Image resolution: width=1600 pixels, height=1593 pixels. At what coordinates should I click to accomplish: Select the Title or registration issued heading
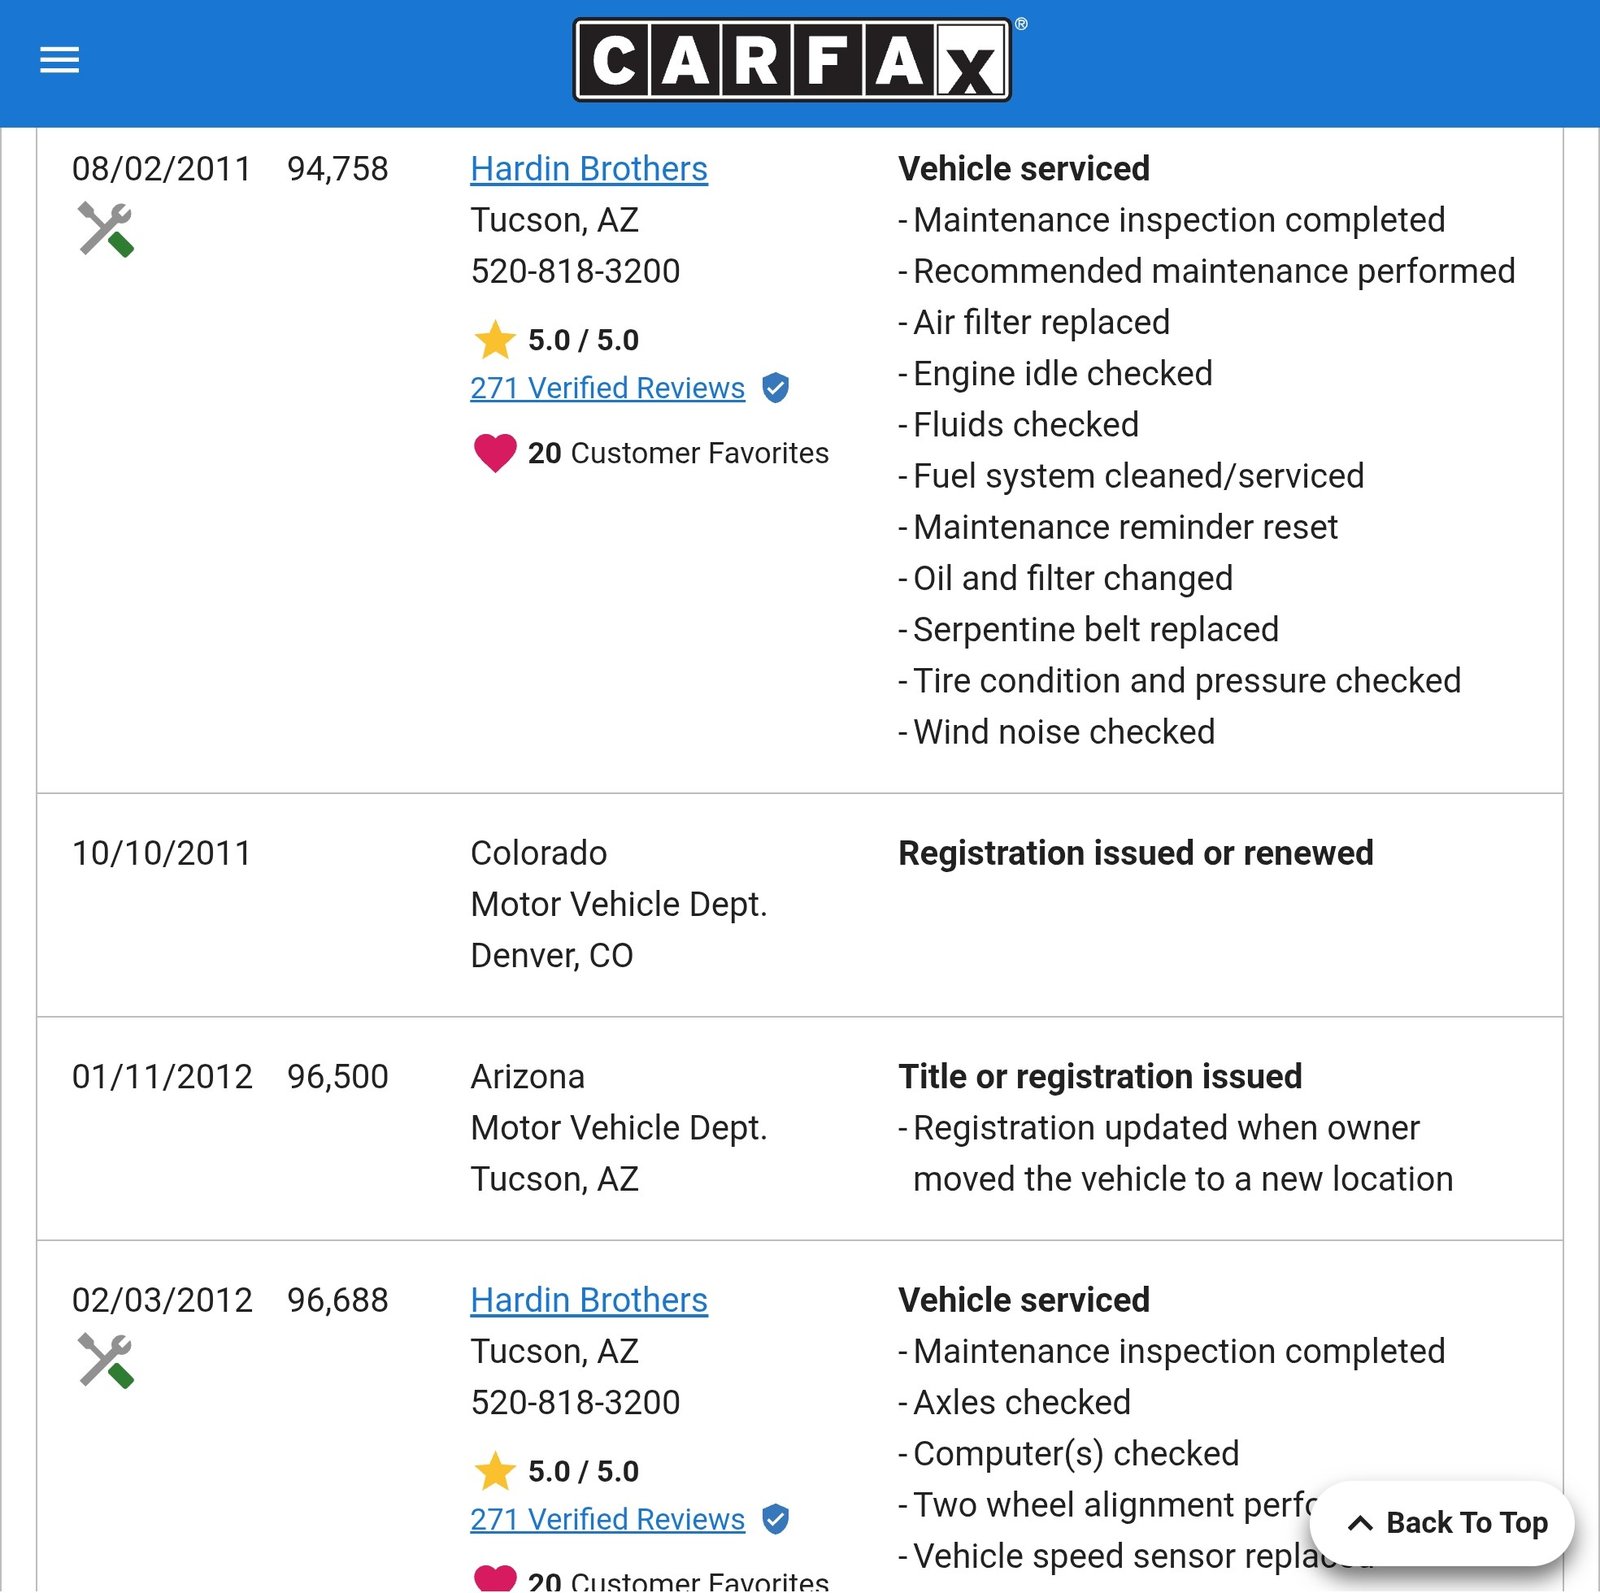[x=1100, y=1076]
